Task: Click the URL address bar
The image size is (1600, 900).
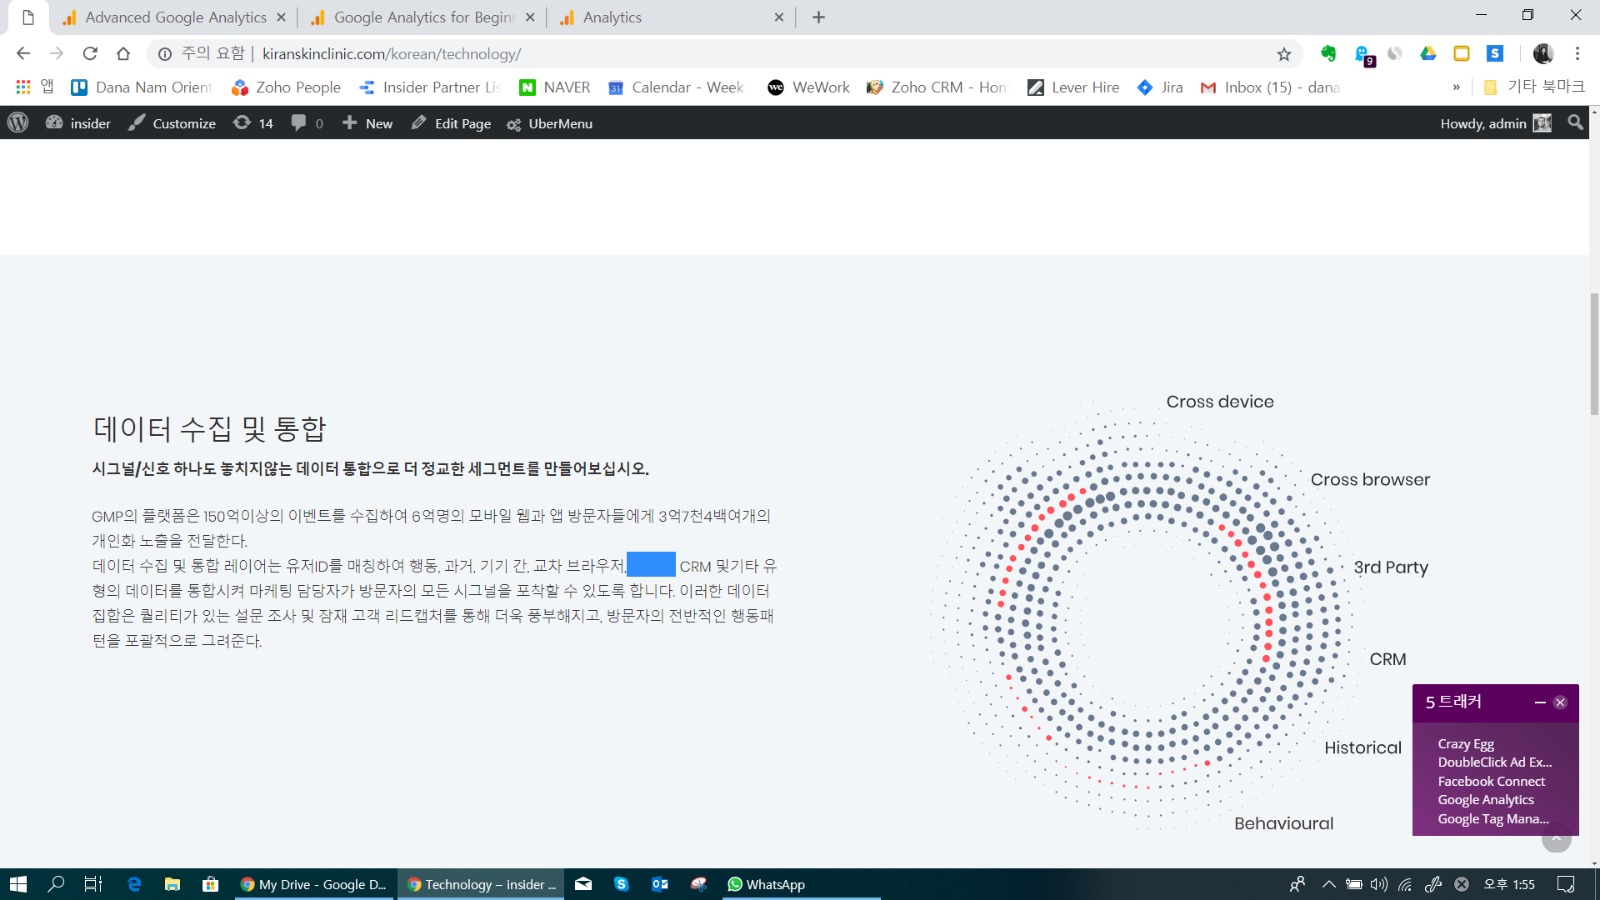Action: (x=700, y=54)
